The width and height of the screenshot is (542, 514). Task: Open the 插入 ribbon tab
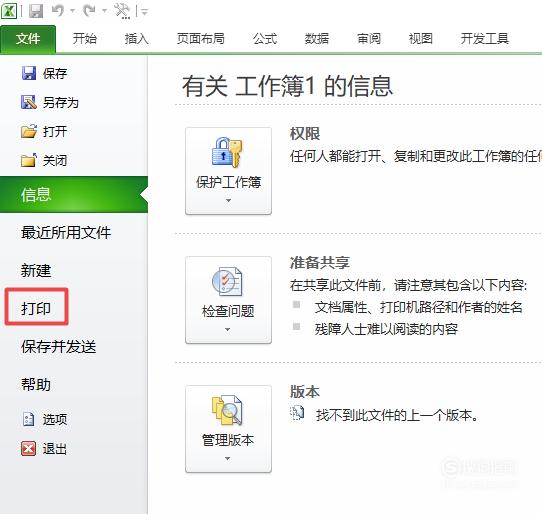[137, 38]
